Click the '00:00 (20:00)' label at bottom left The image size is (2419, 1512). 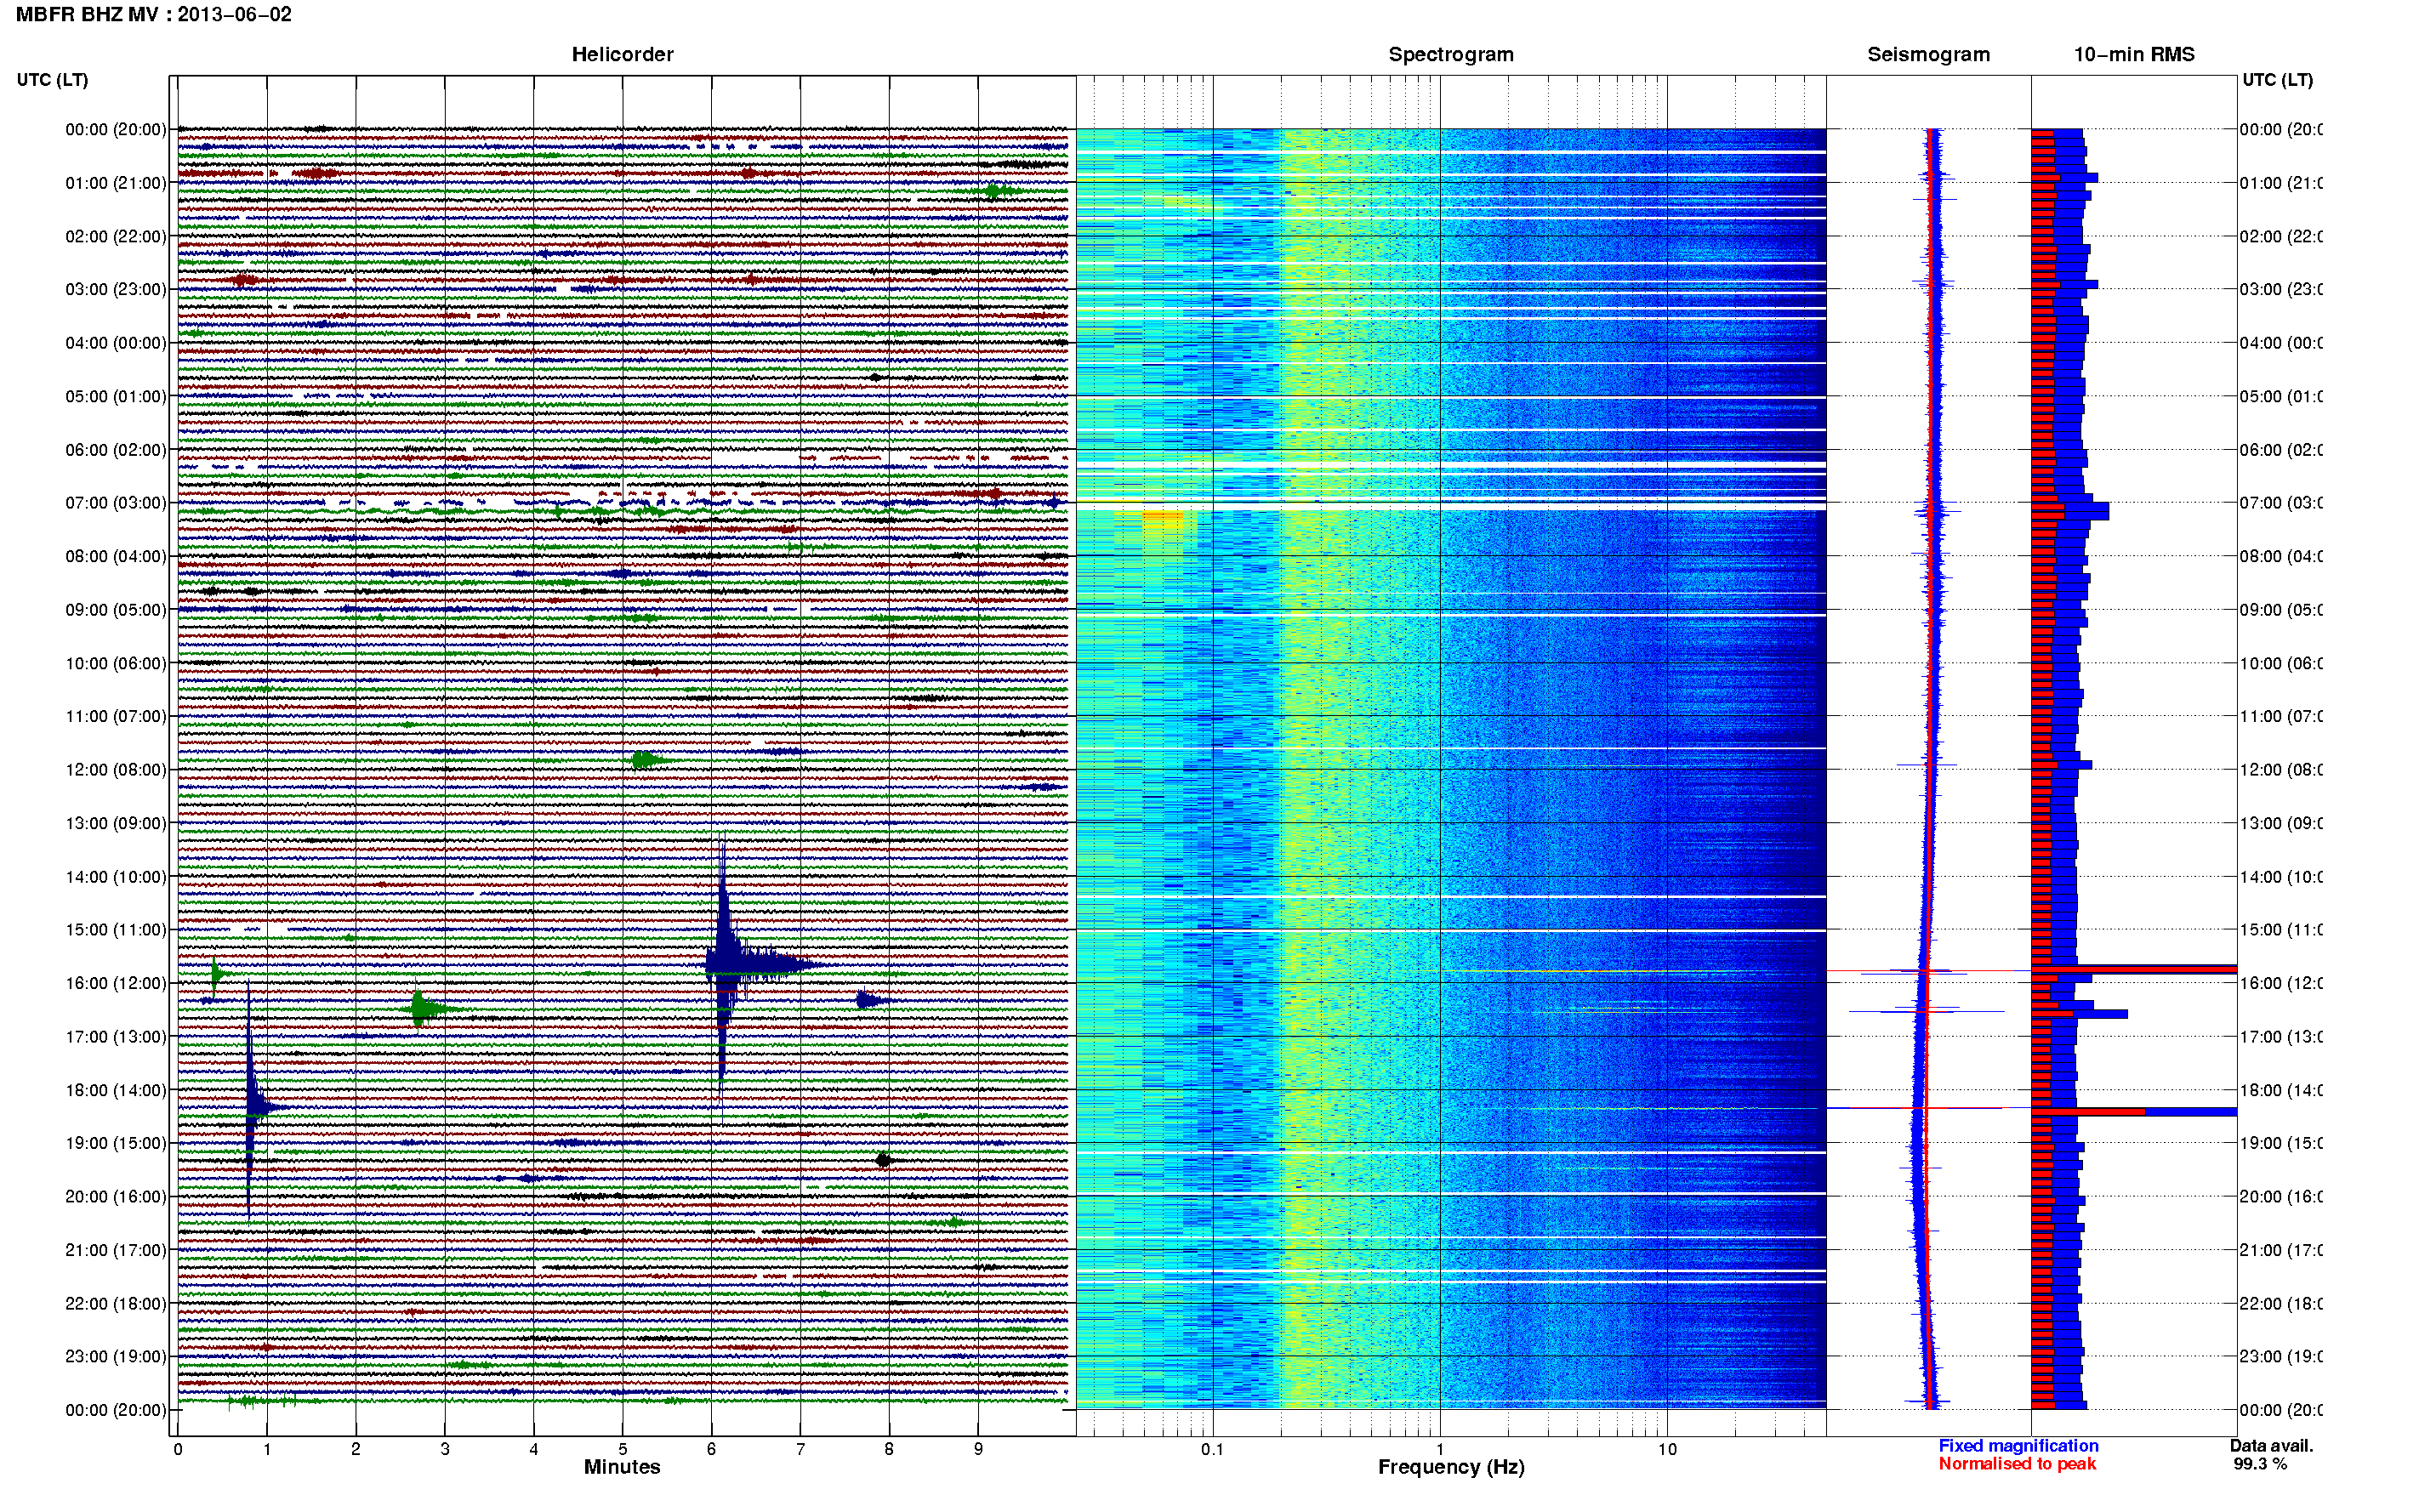116,1410
